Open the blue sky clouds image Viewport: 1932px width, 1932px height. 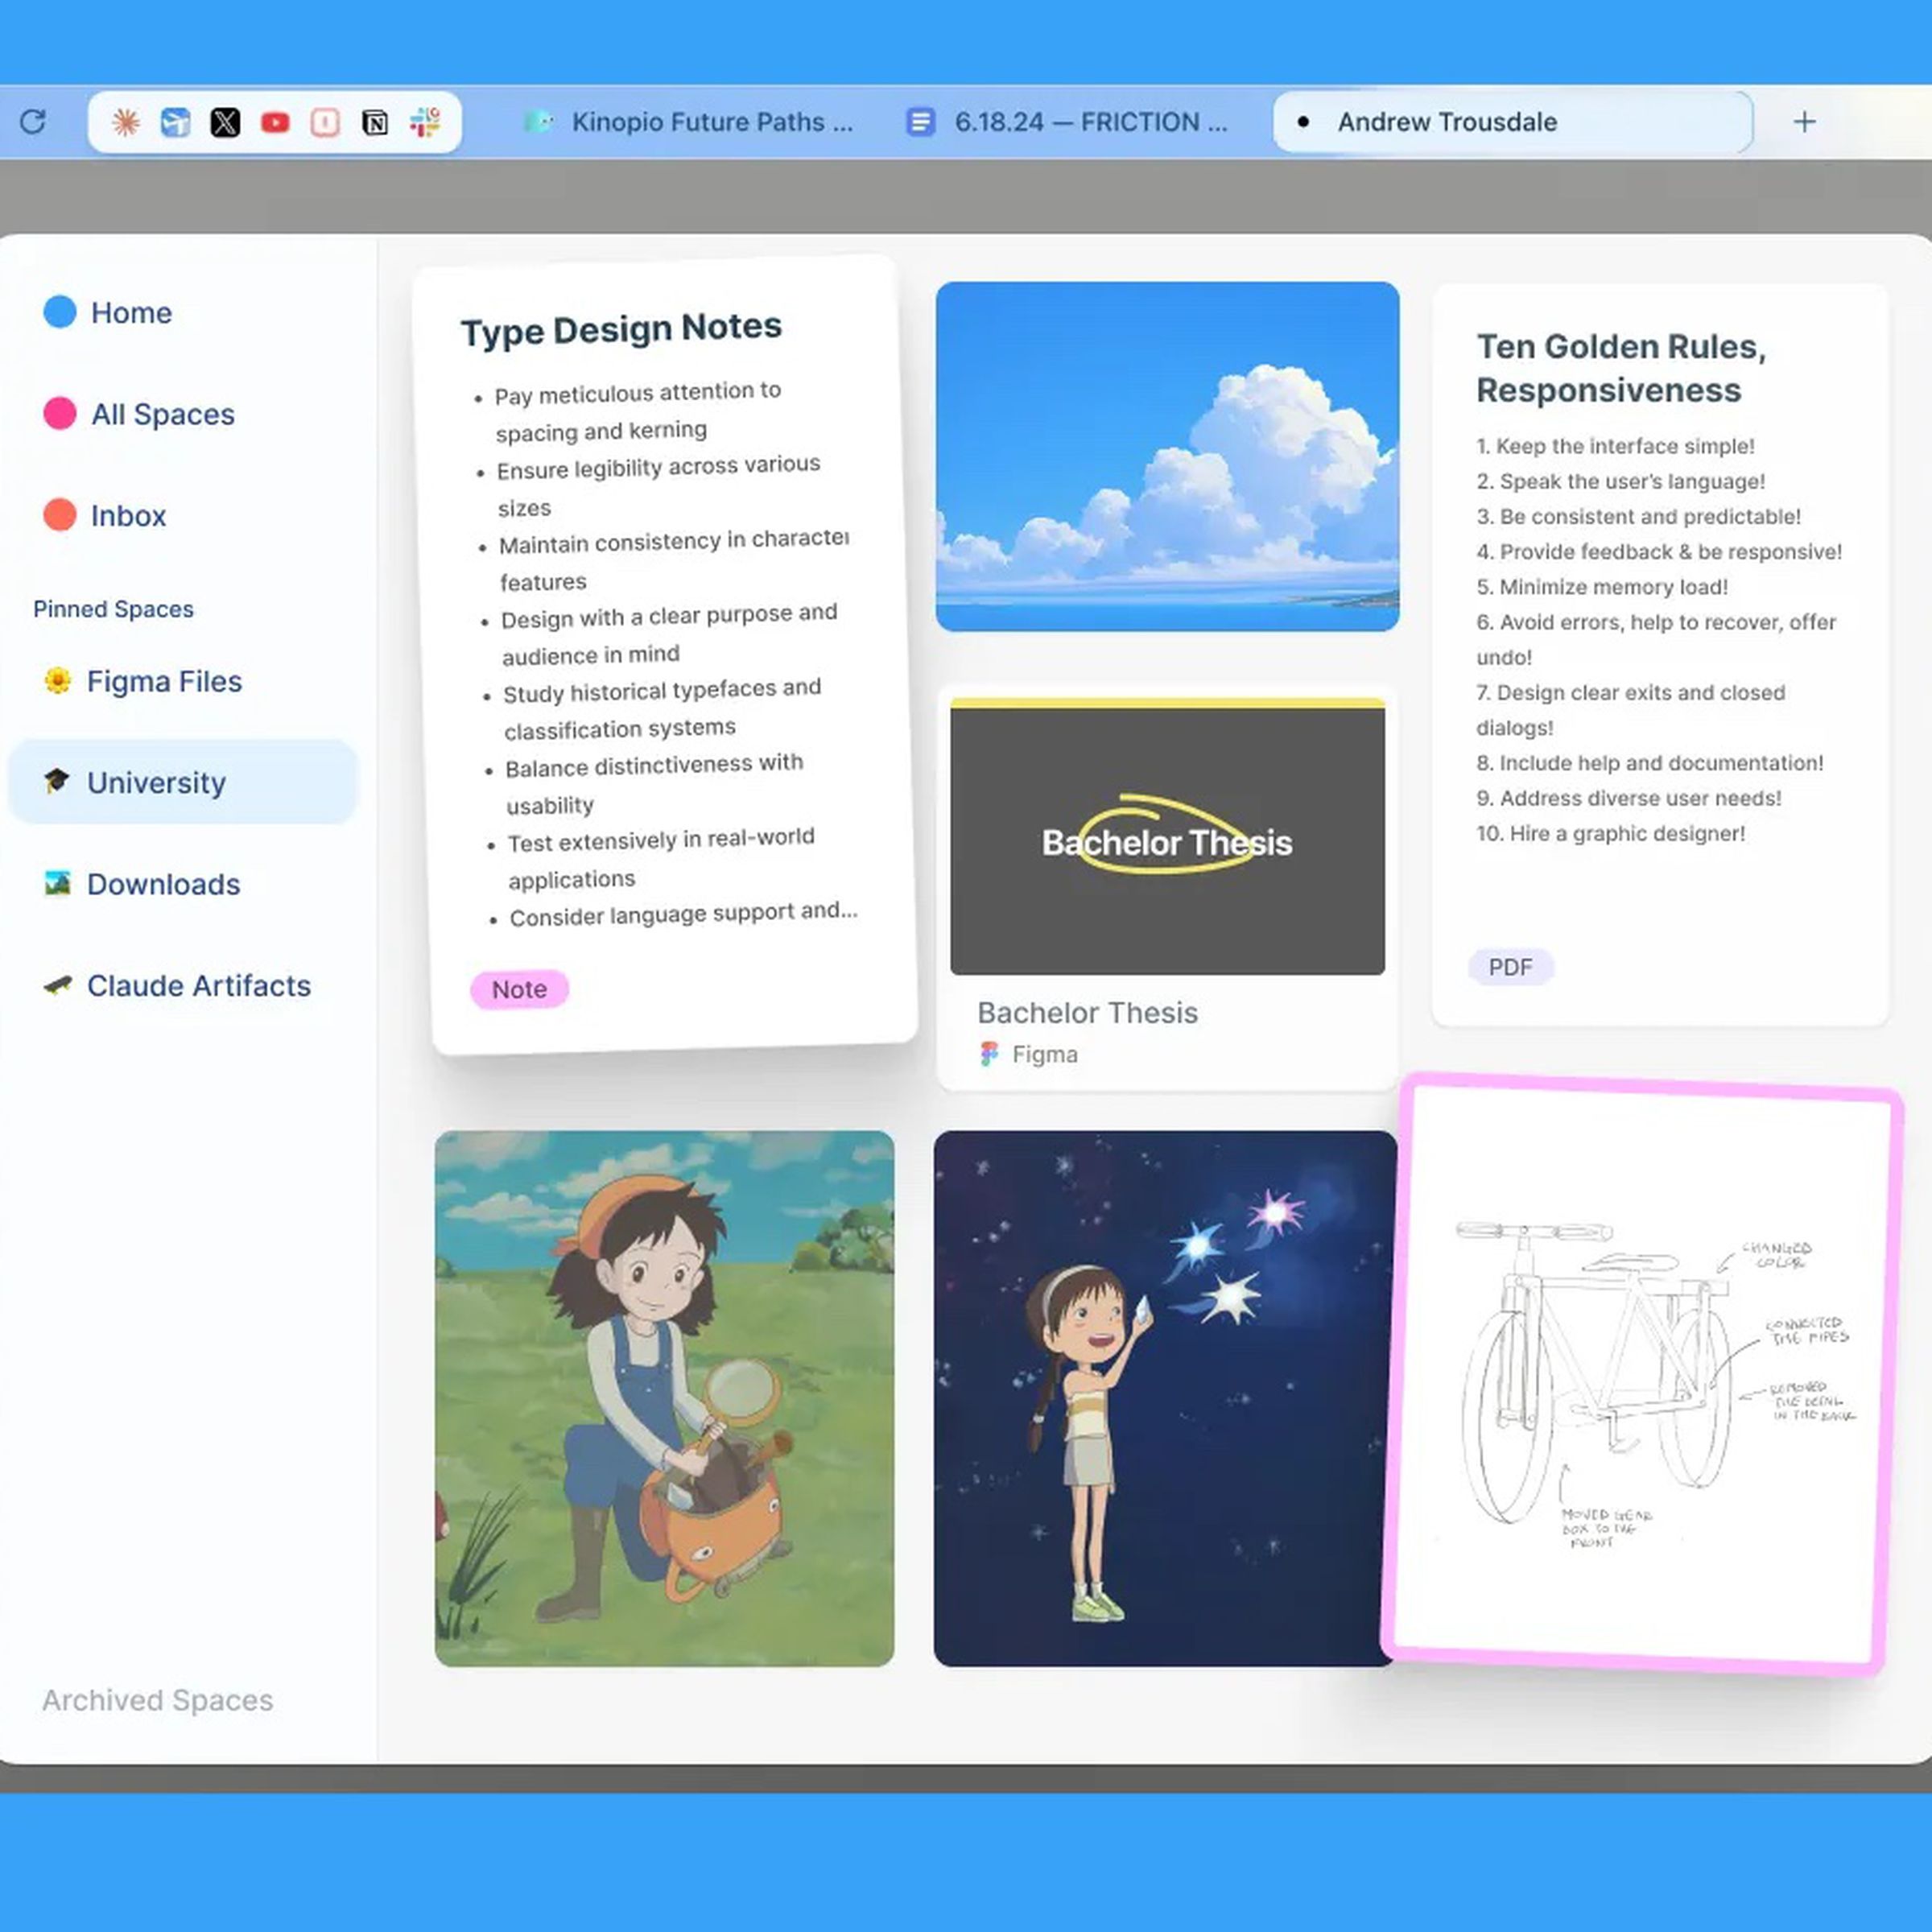click(x=1167, y=456)
